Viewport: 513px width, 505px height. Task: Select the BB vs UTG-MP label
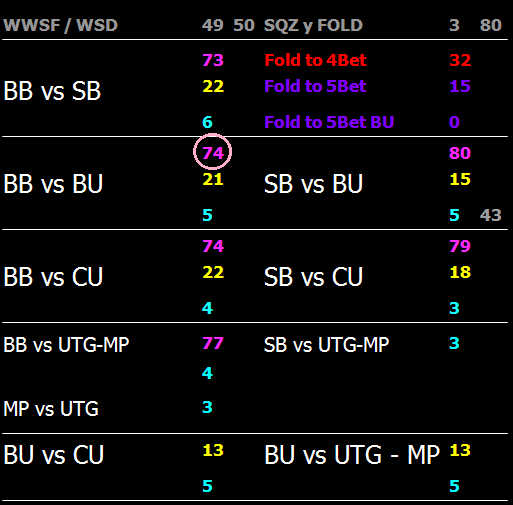pyautogui.click(x=66, y=345)
